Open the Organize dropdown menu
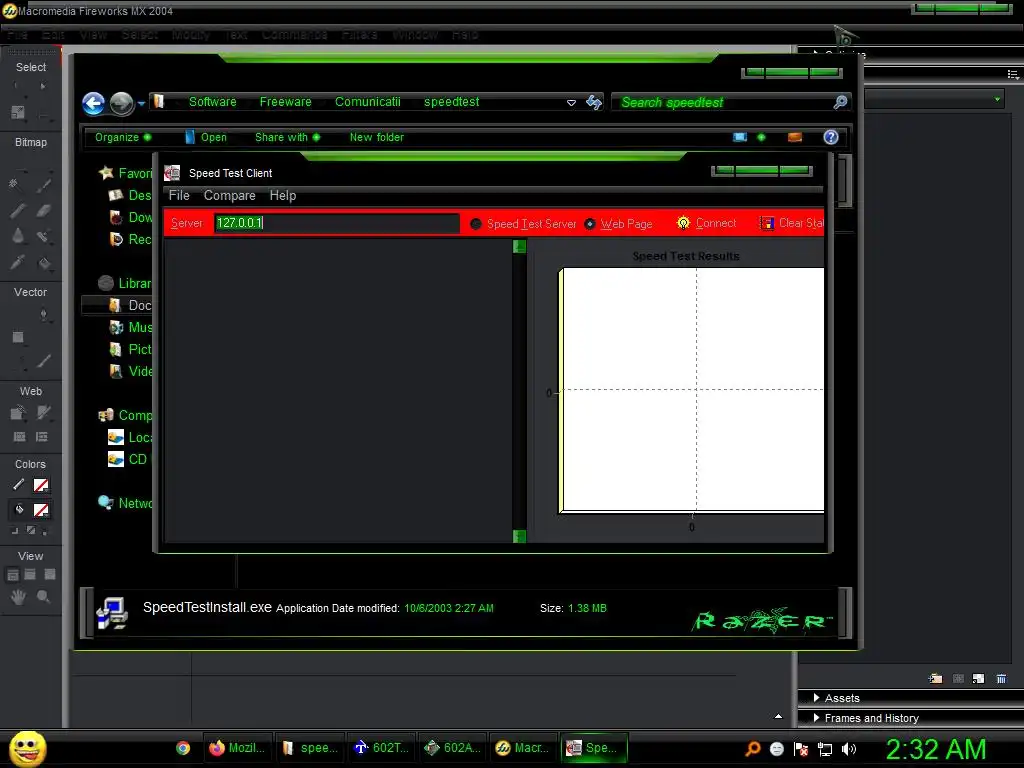This screenshot has width=1024, height=768. point(123,137)
